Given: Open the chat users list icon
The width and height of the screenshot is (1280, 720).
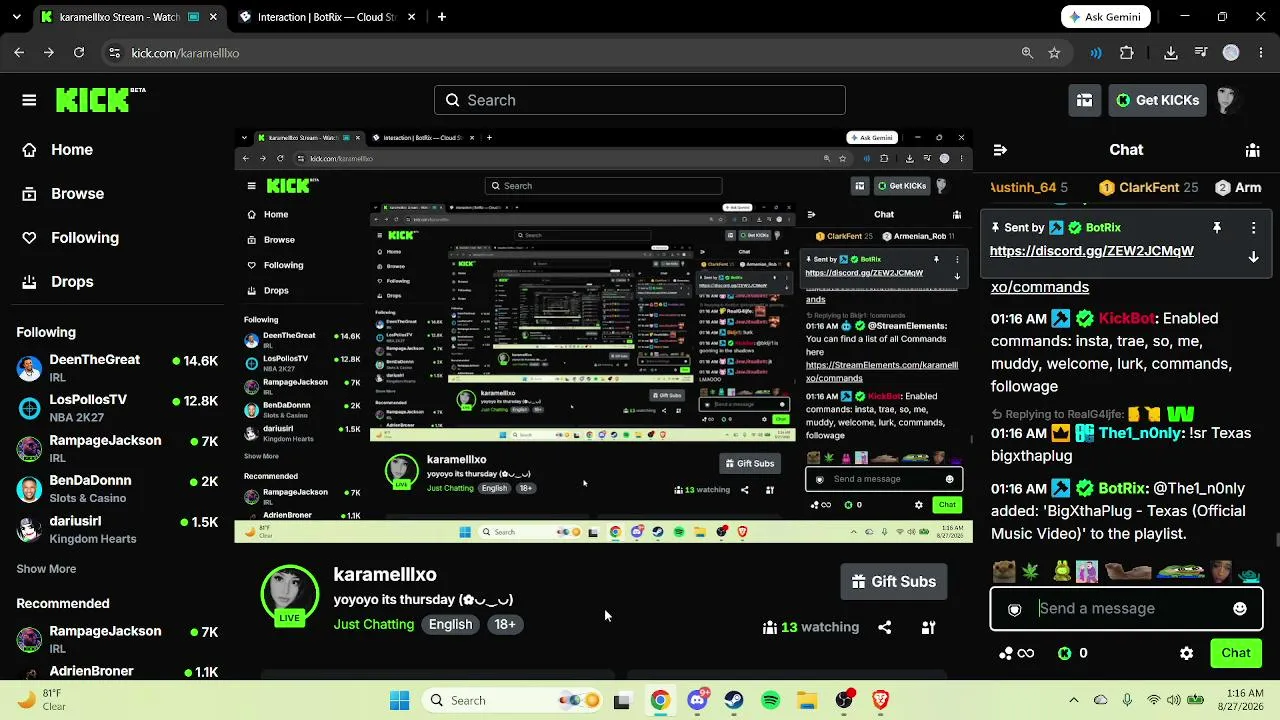Looking at the screenshot, I should coord(1252,150).
